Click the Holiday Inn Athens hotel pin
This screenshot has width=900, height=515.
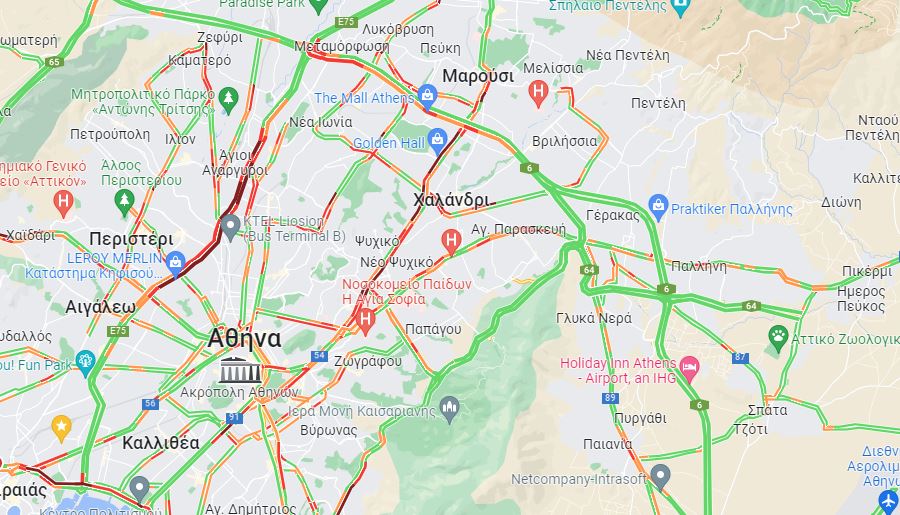point(689,368)
